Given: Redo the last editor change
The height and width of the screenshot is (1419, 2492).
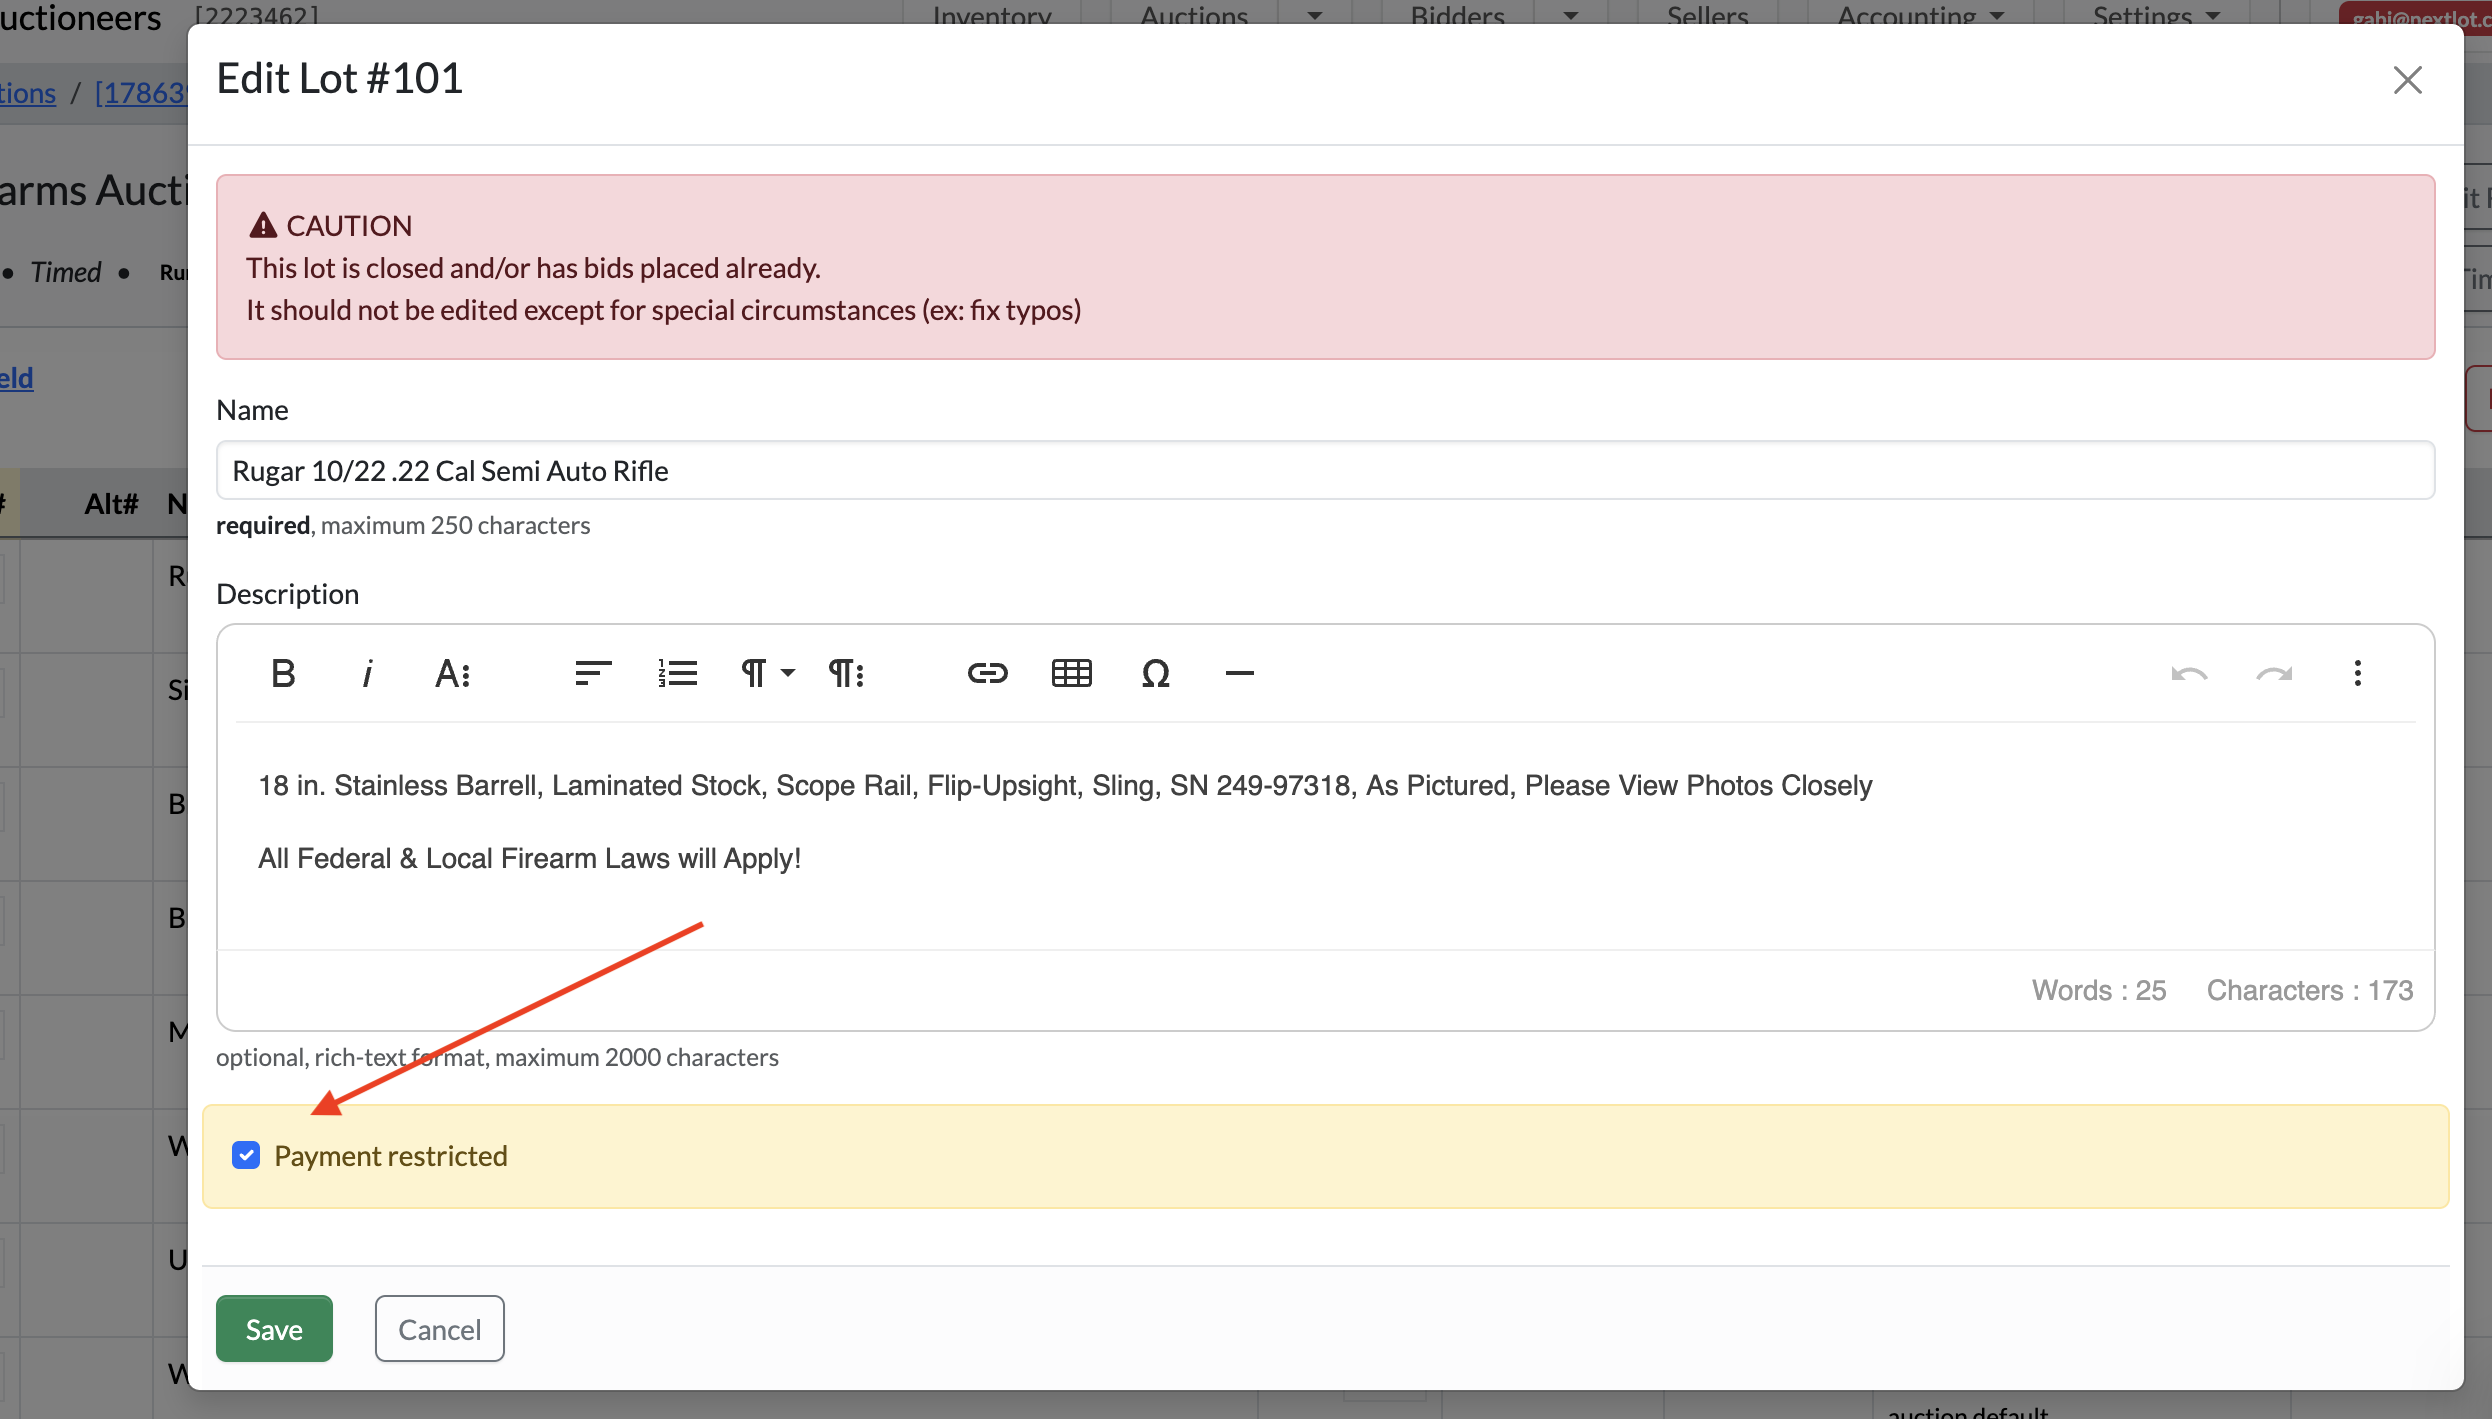Looking at the screenshot, I should pos(2273,673).
